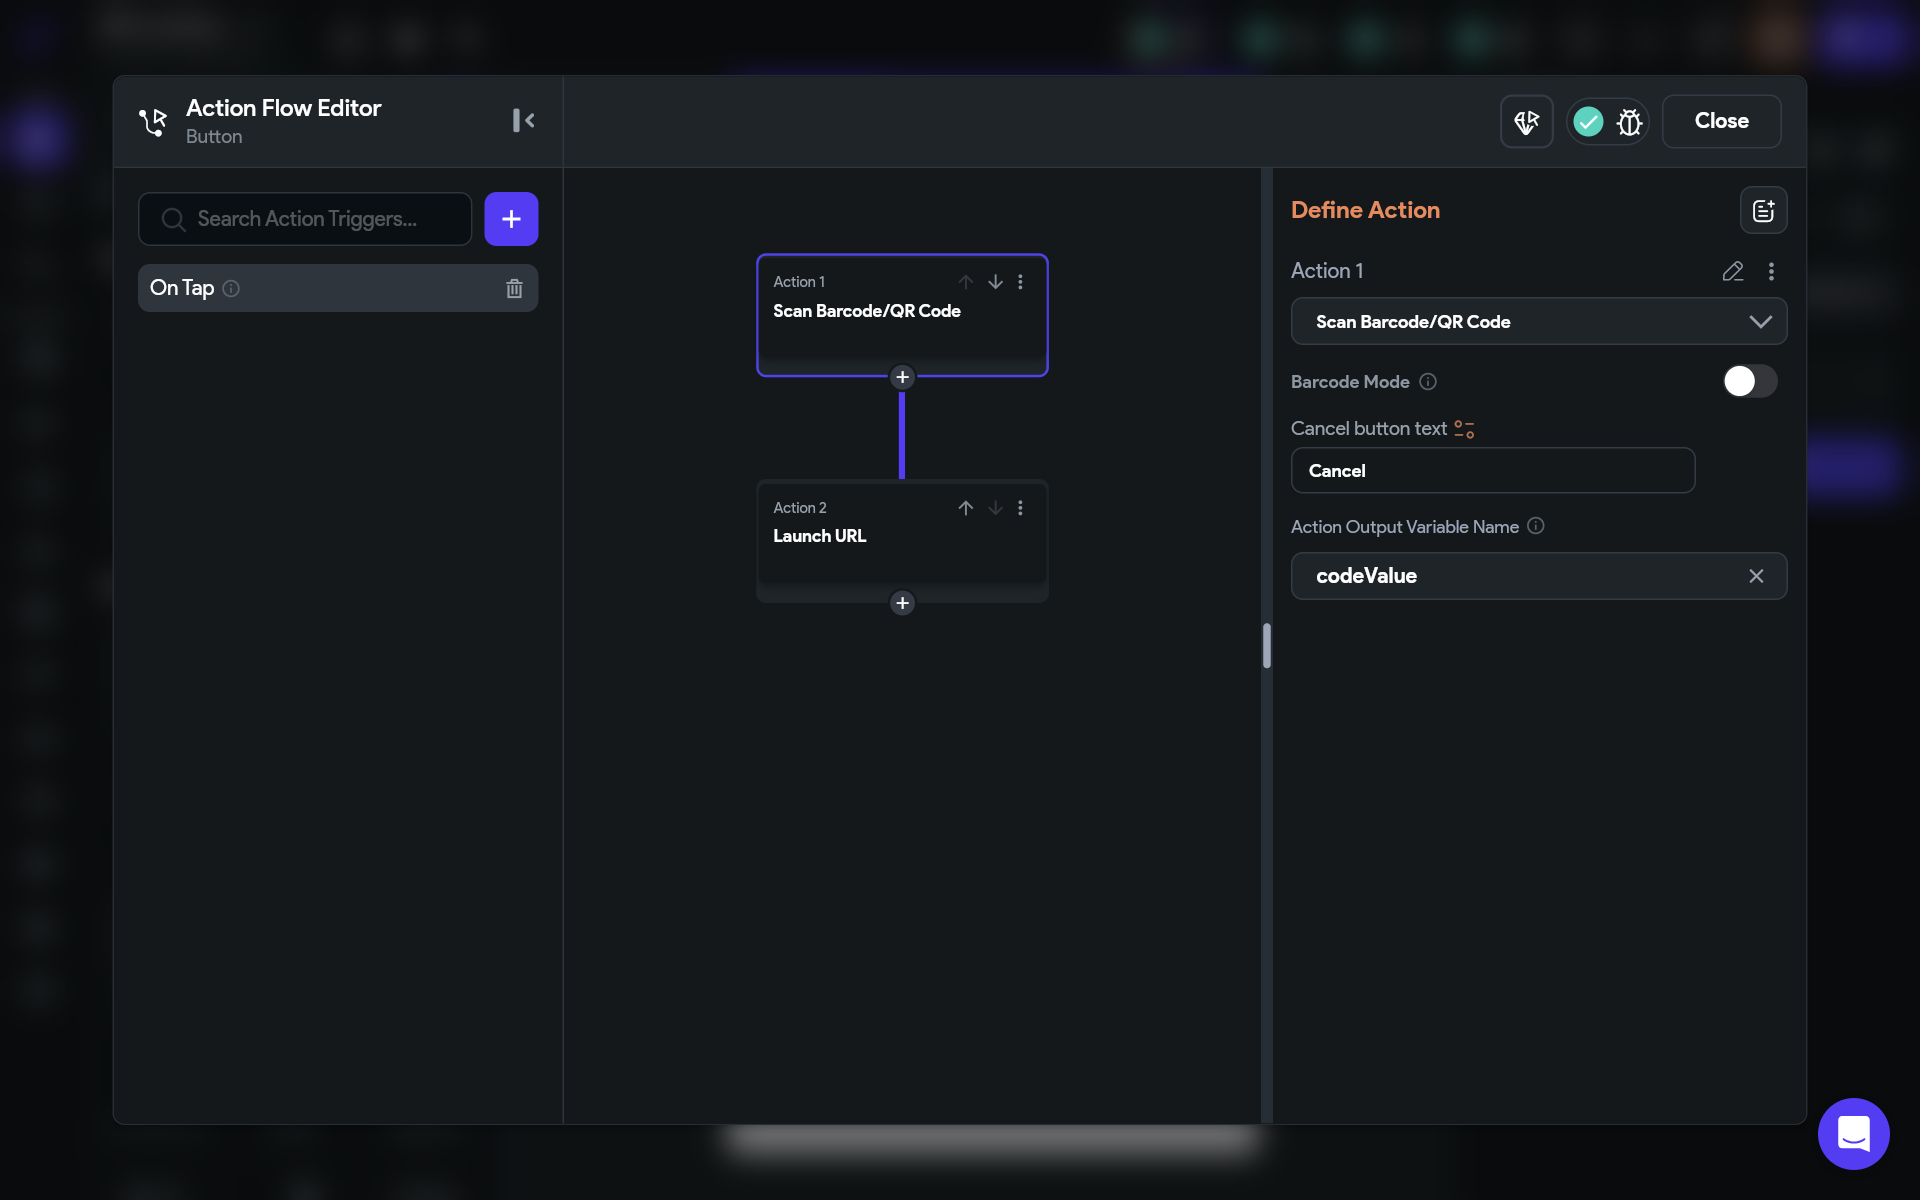Toggle the green validation check indicator
The height and width of the screenshot is (1200, 1920).
tap(1588, 122)
